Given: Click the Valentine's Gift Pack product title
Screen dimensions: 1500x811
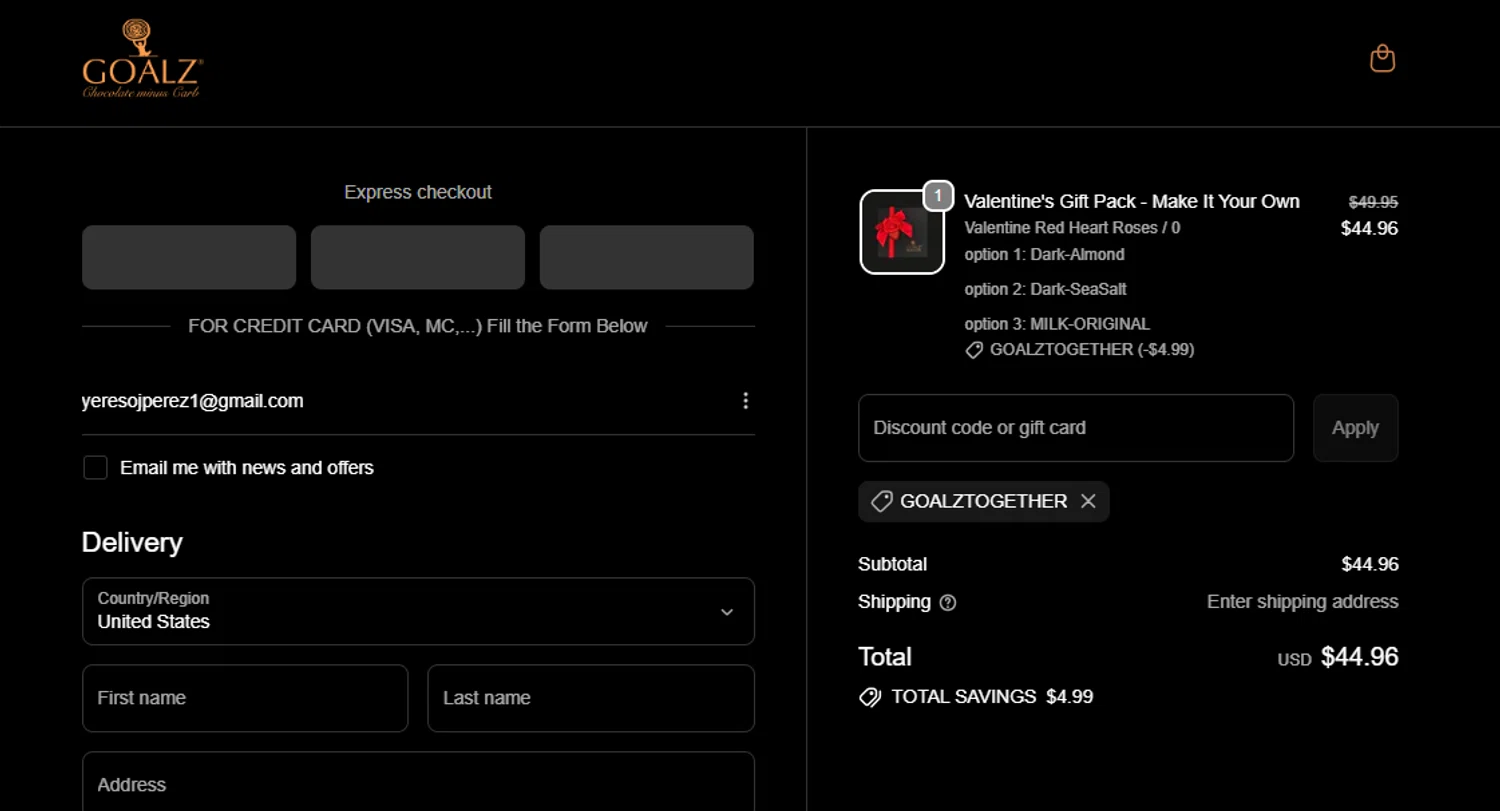Looking at the screenshot, I should point(1132,201).
